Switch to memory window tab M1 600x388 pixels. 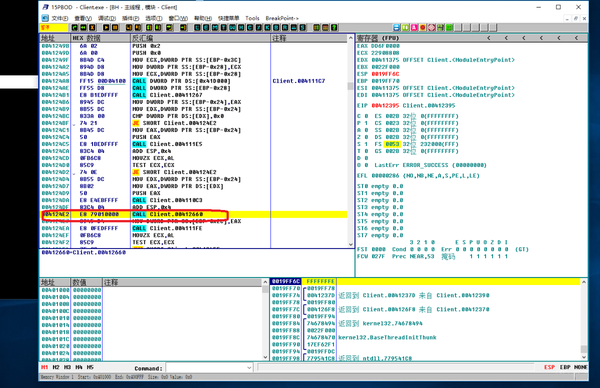(x=45, y=367)
